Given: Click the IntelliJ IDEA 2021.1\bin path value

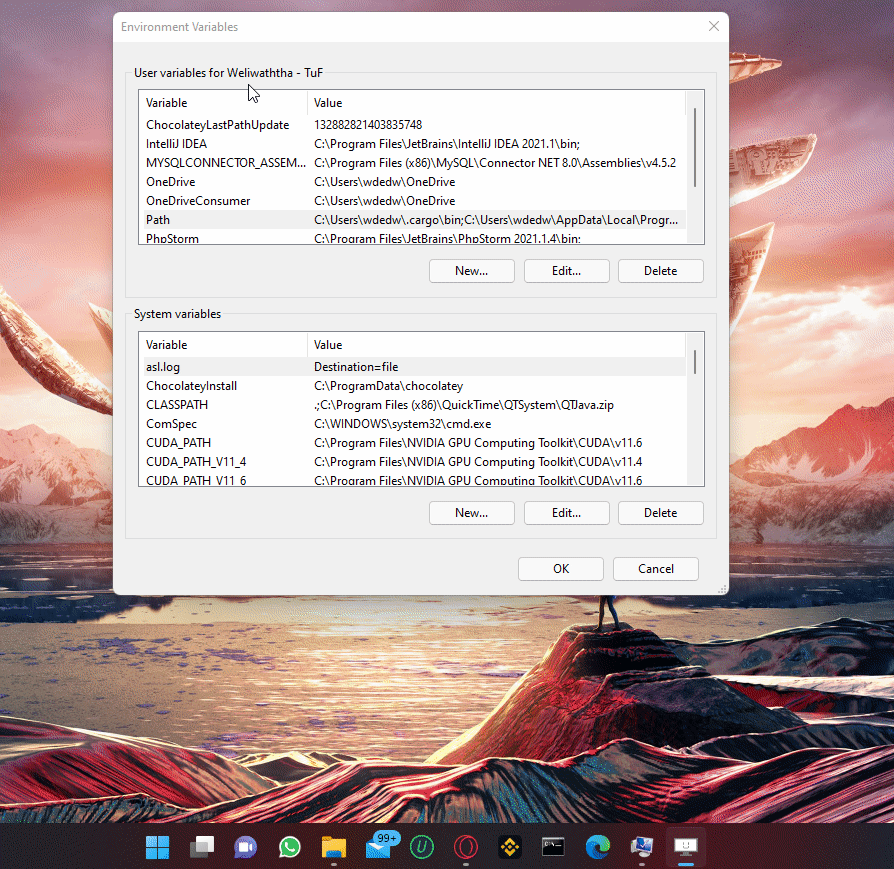Looking at the screenshot, I should (x=447, y=144).
